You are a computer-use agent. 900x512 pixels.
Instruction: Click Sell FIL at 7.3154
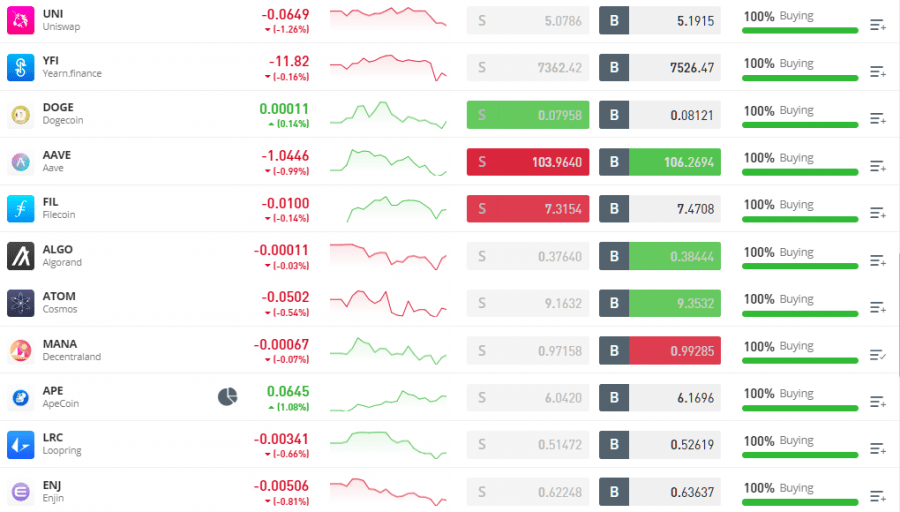click(528, 209)
